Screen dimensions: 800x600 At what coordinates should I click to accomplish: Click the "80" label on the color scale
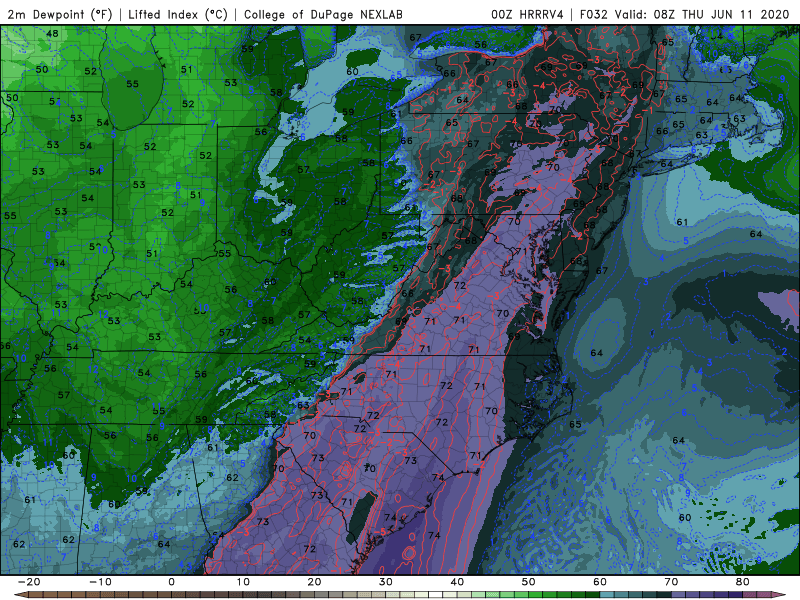(x=743, y=582)
